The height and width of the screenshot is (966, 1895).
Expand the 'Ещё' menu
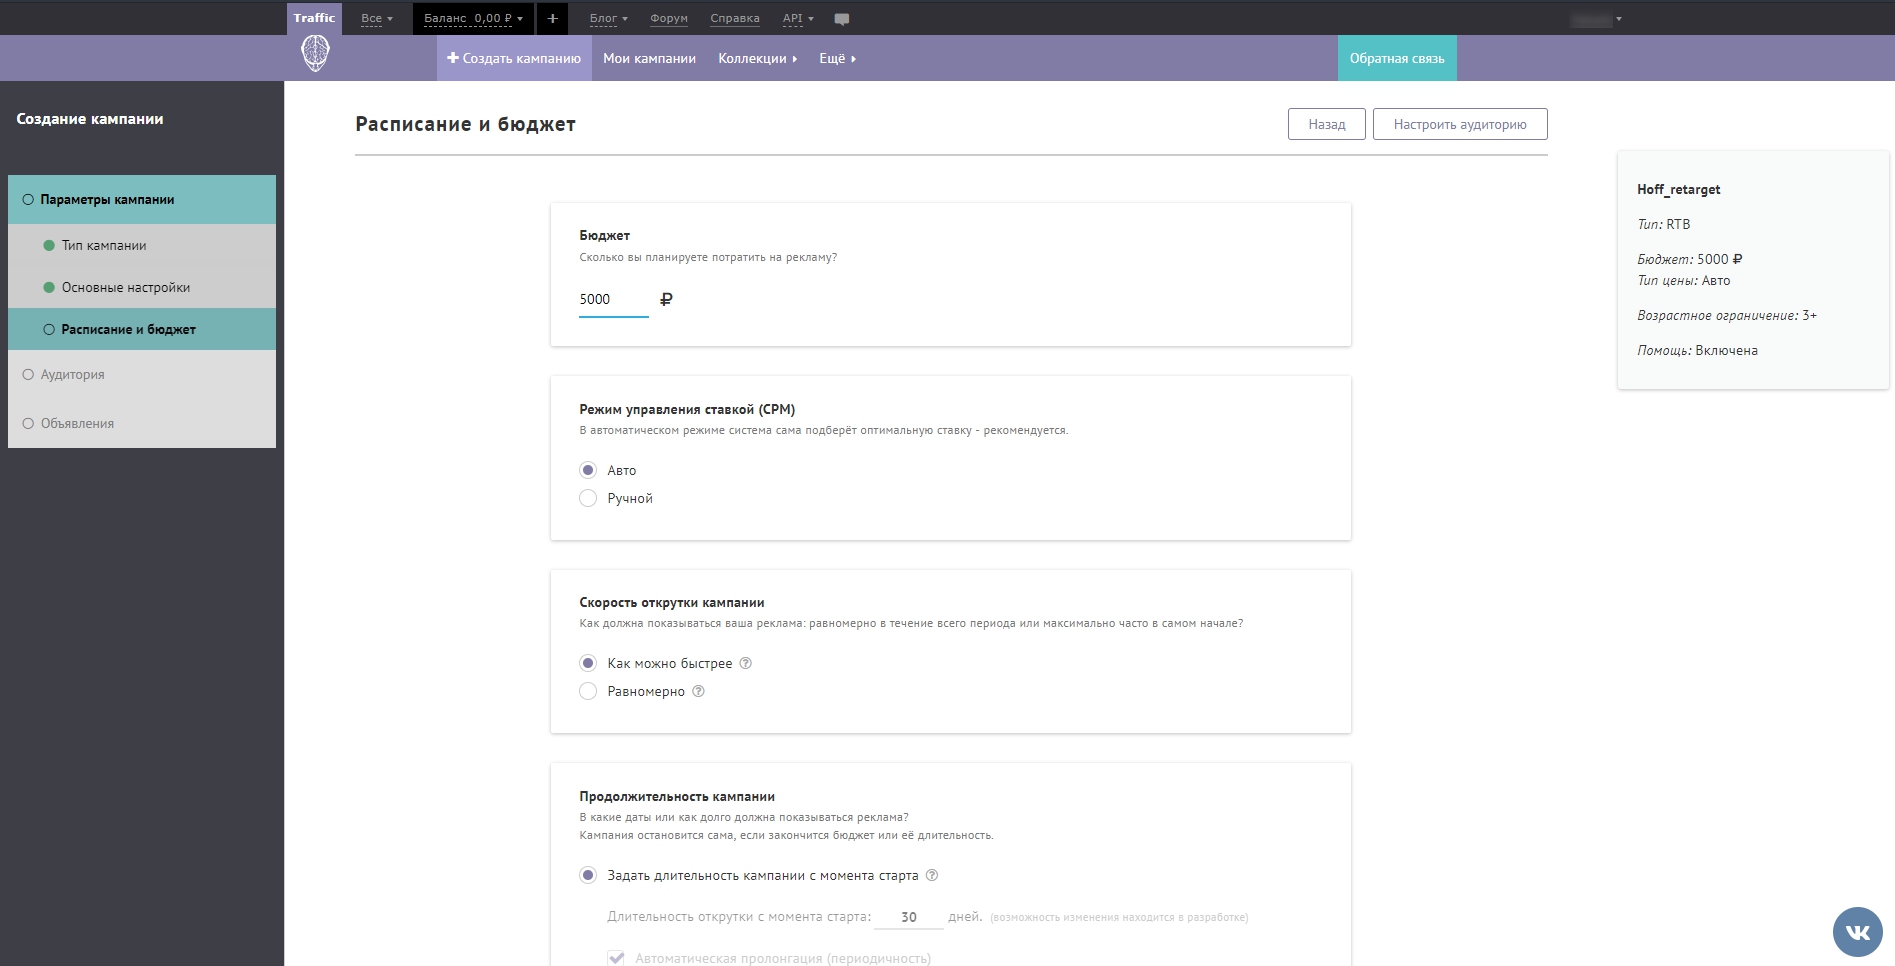[x=837, y=58]
